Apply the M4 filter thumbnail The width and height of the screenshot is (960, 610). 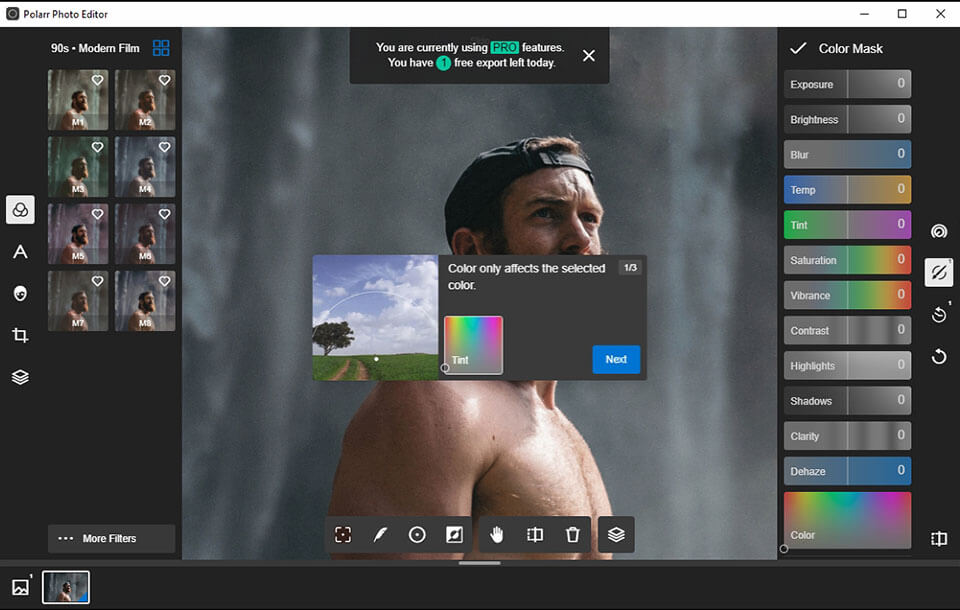click(145, 167)
